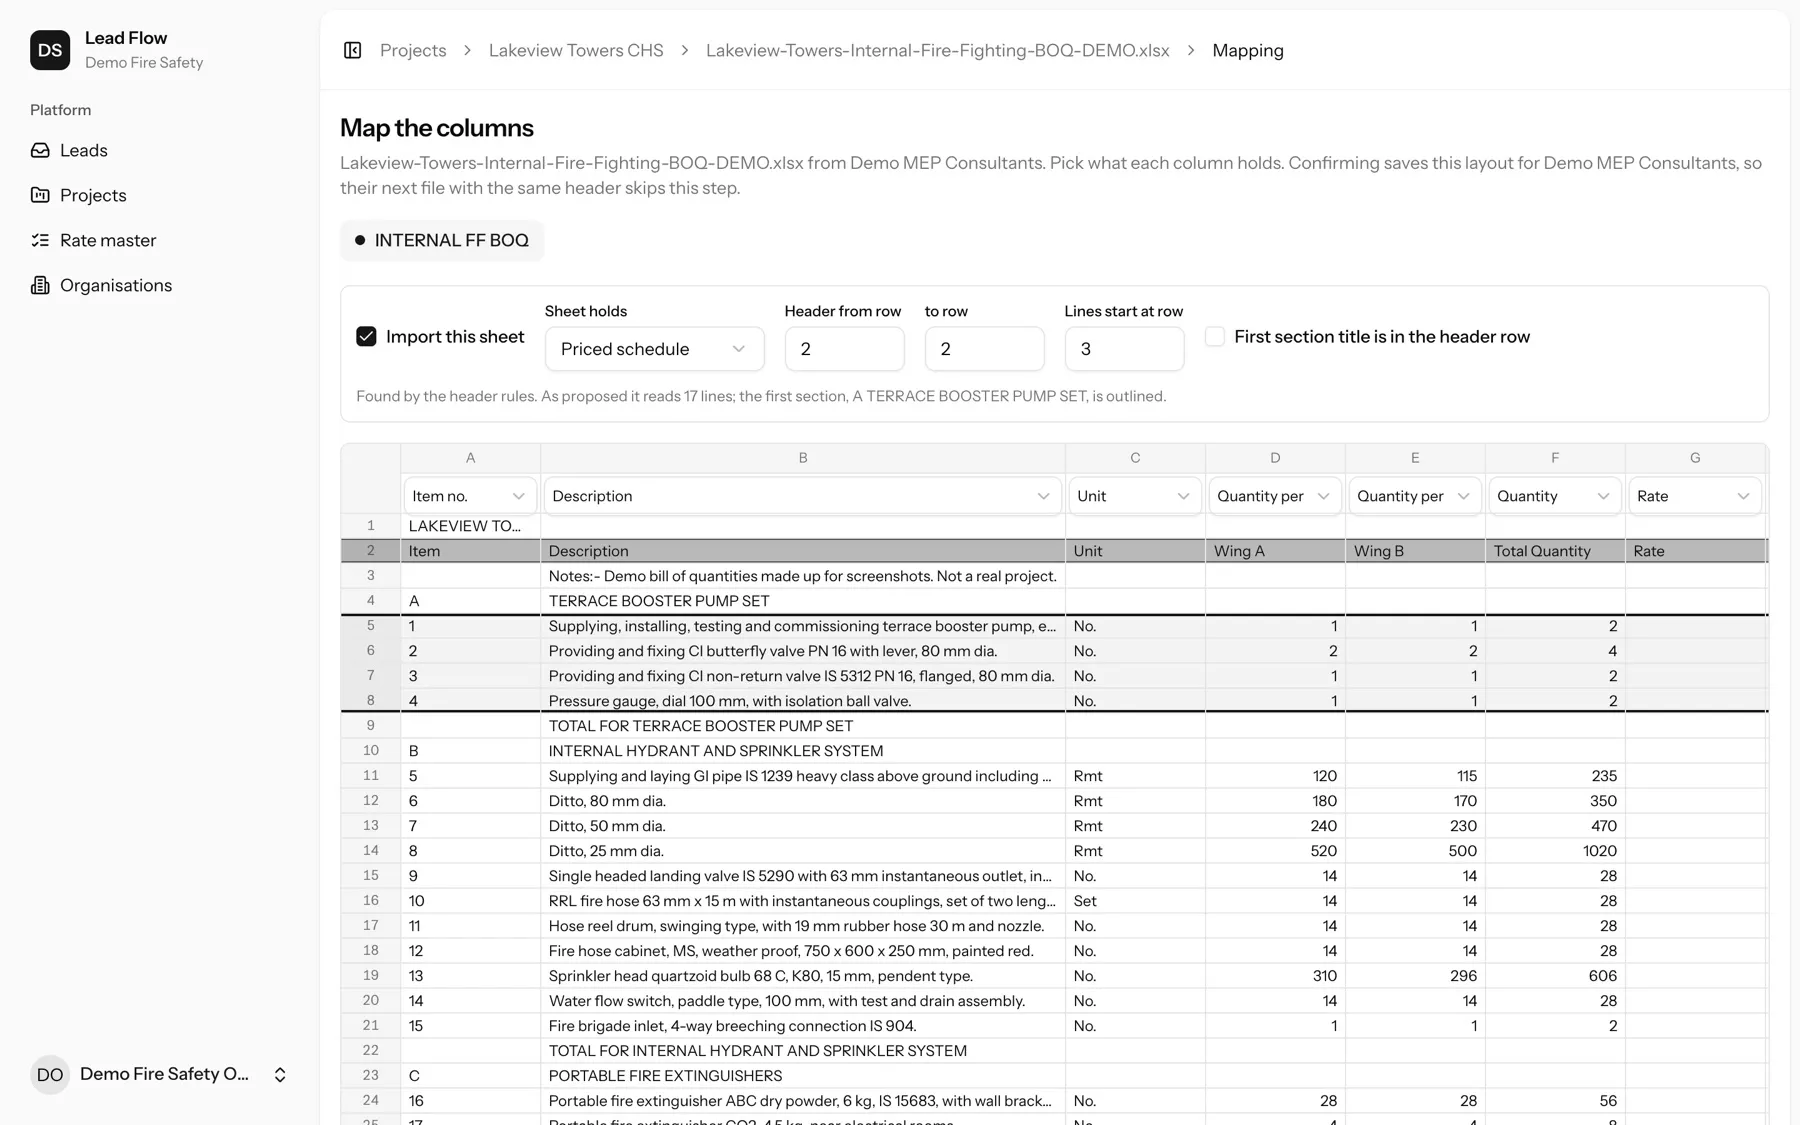The image size is (1800, 1125).
Task: Click the Total Quantity header cell
Action: coord(1554,551)
